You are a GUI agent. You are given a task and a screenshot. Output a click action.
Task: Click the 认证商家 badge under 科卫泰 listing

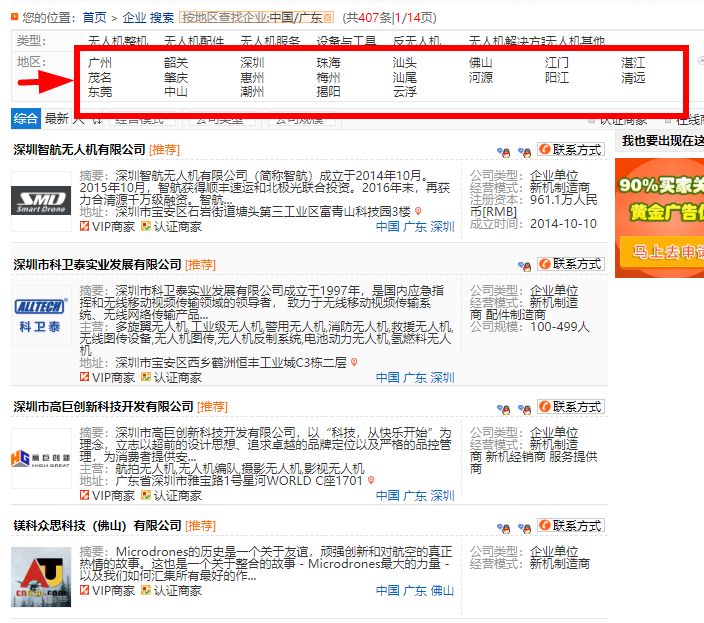point(170,378)
